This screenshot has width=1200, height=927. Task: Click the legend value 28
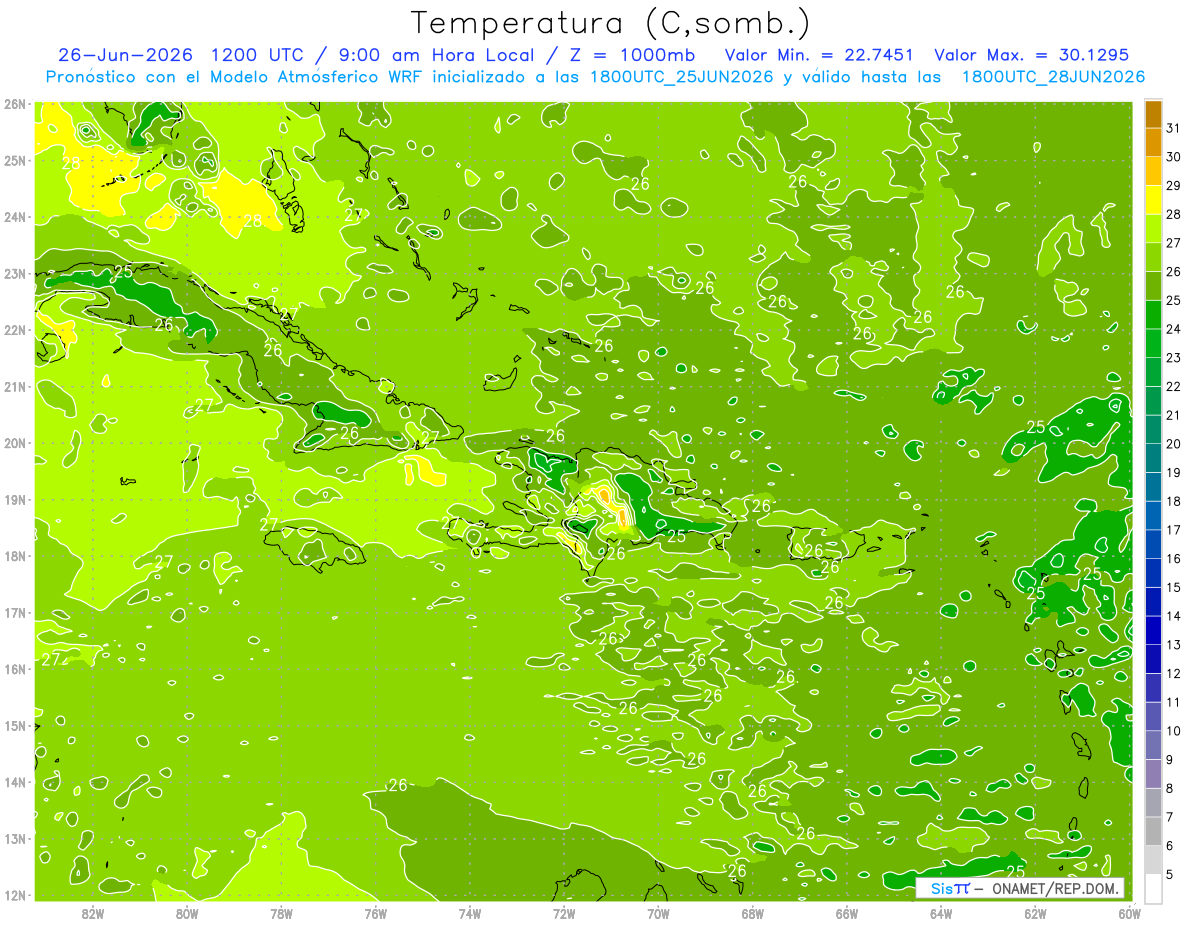[1174, 214]
